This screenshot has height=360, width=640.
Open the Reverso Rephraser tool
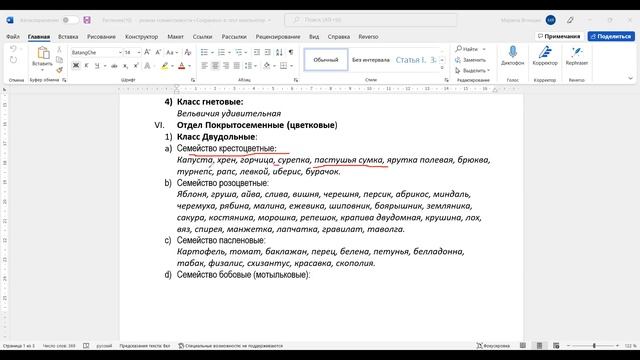tap(577, 55)
